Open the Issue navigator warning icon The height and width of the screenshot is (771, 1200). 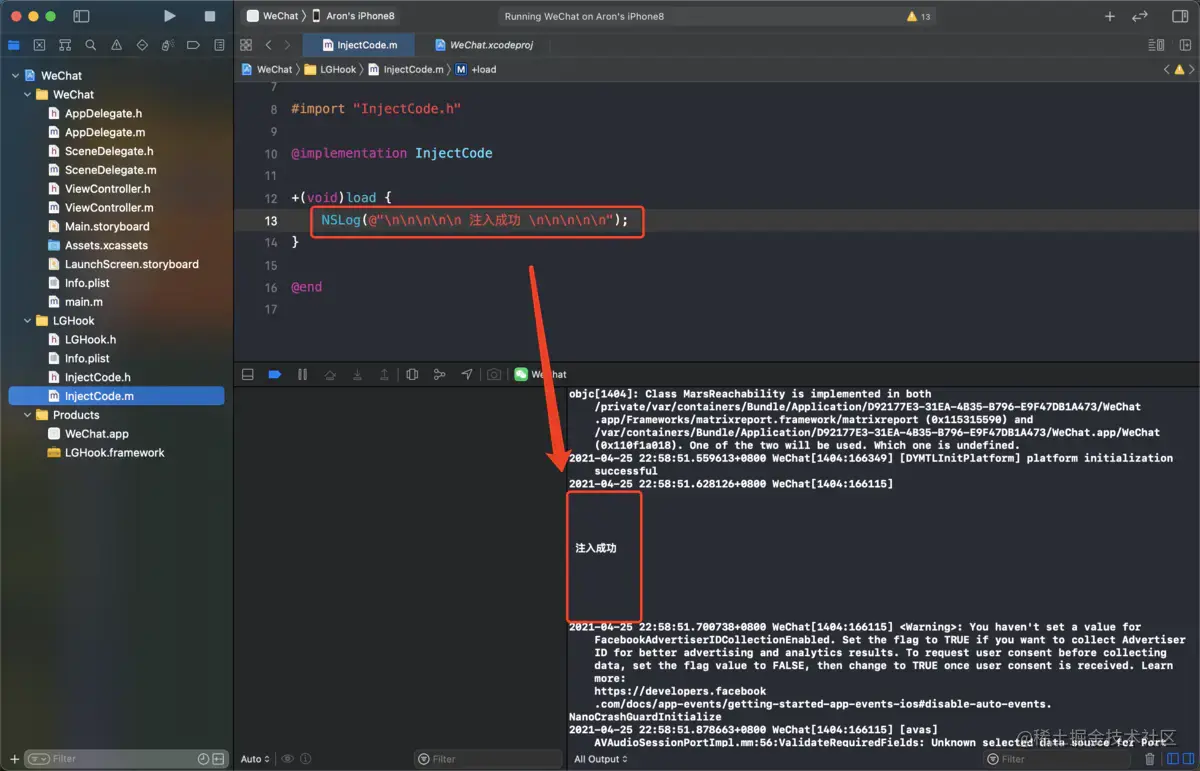[x=117, y=45]
